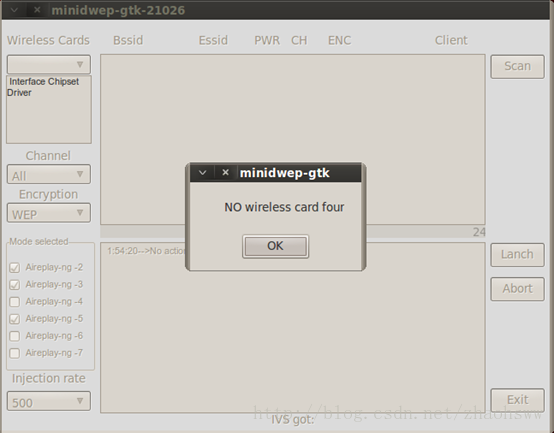Toggle the Aireplay-ng -5 checkbox

pyautogui.click(x=14, y=319)
